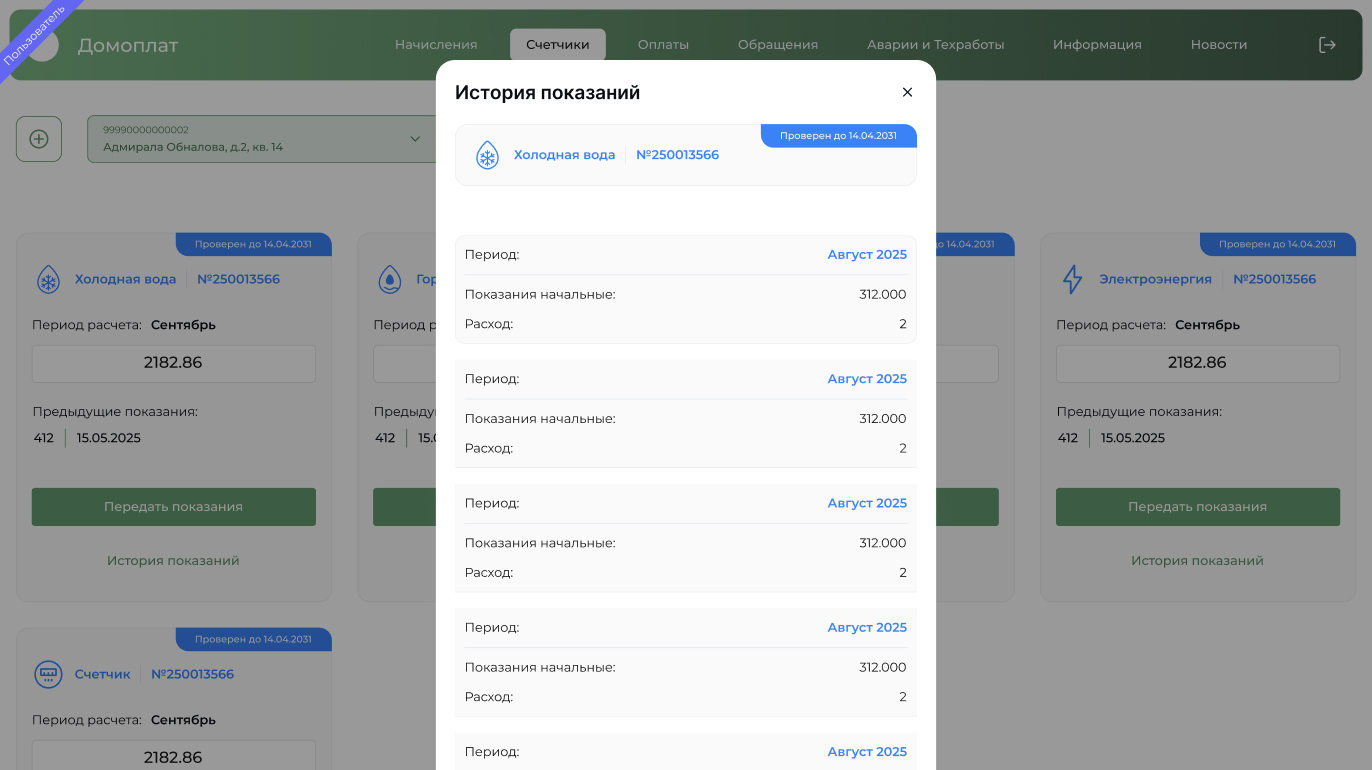The width and height of the screenshot is (1372, 770).
Task: Go to the Обращения tab
Action: click(777, 45)
